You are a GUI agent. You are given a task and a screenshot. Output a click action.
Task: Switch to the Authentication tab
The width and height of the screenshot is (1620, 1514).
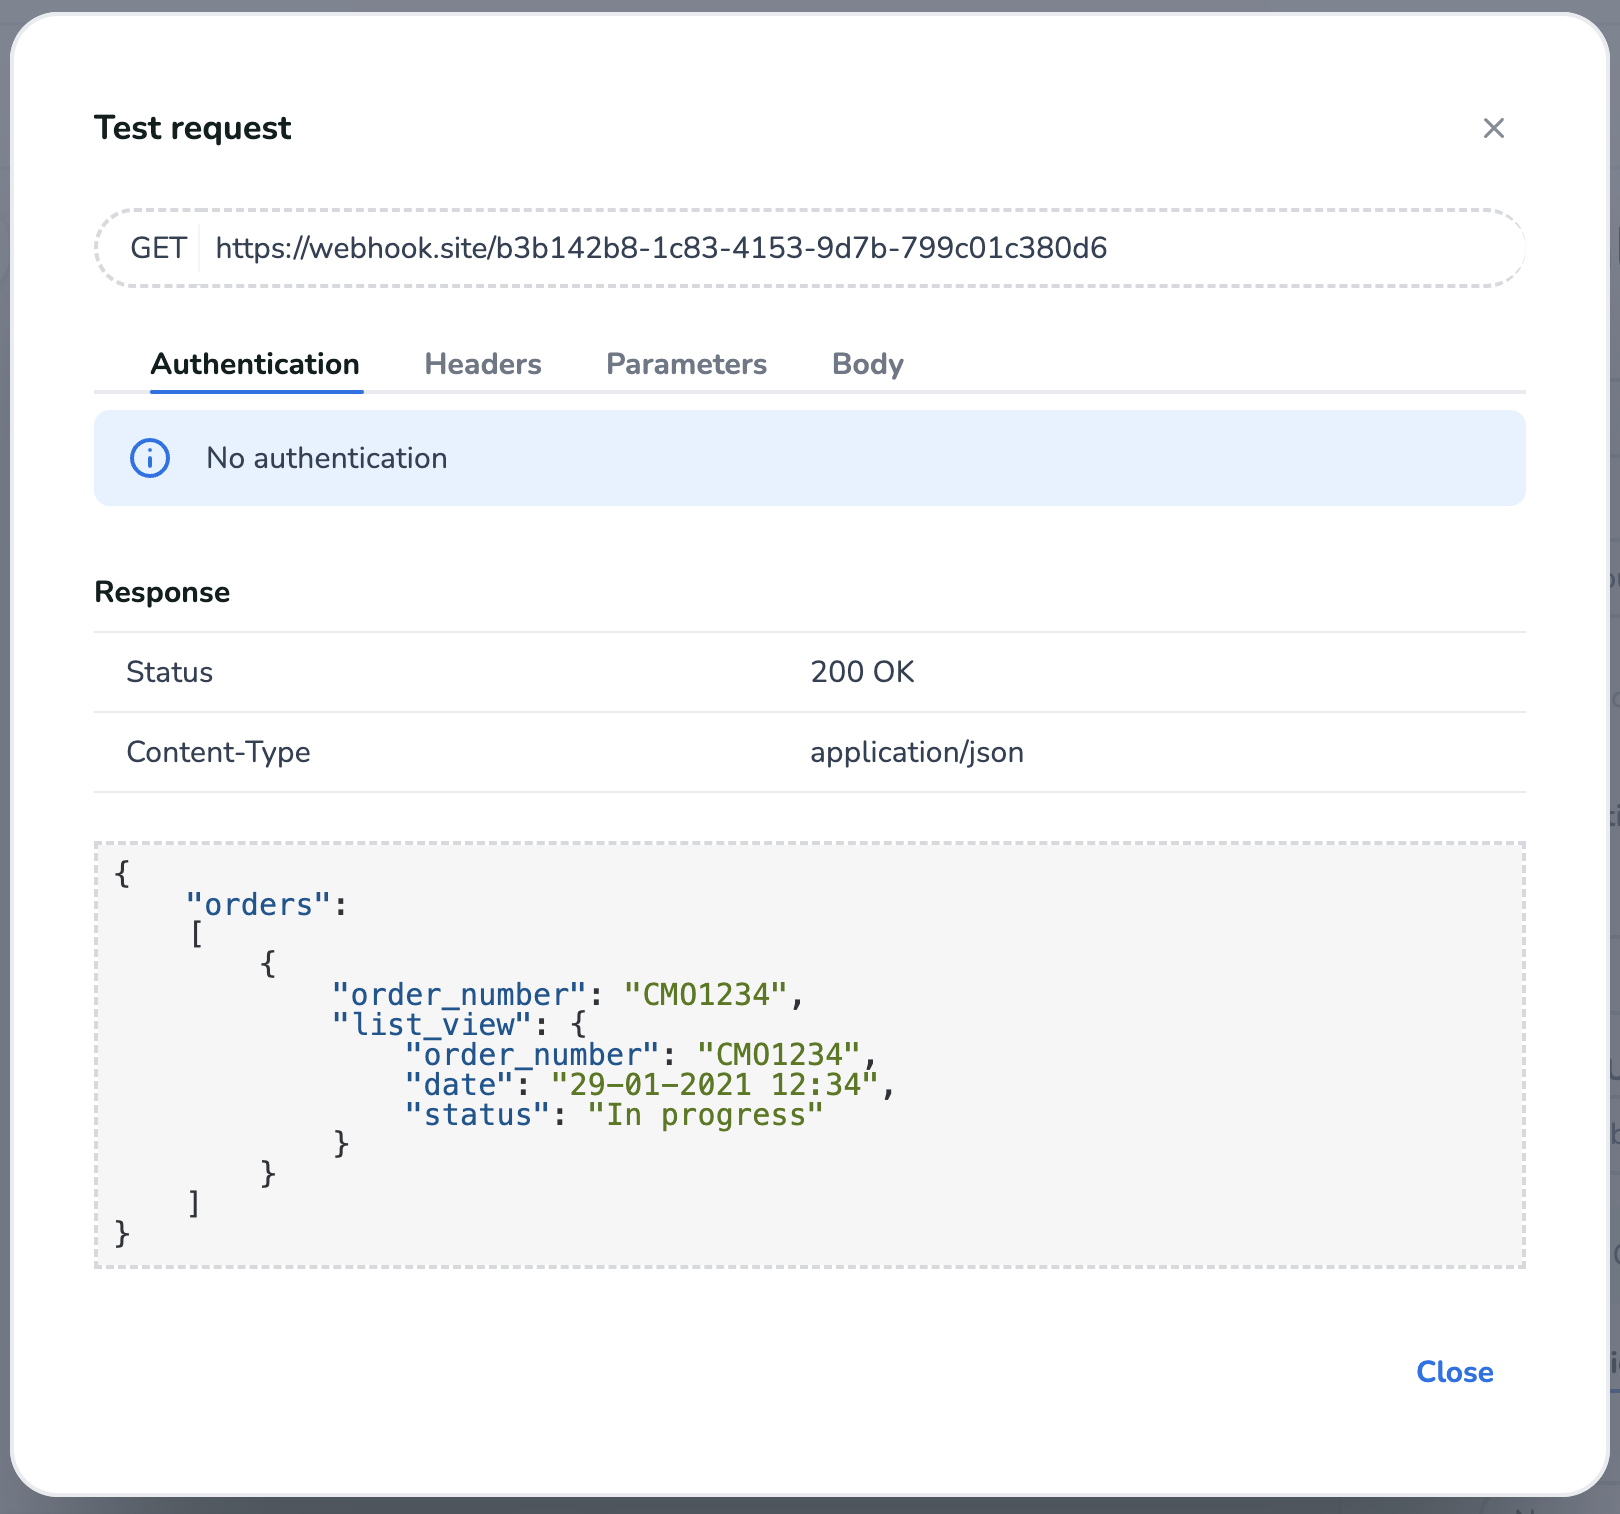pyautogui.click(x=255, y=364)
